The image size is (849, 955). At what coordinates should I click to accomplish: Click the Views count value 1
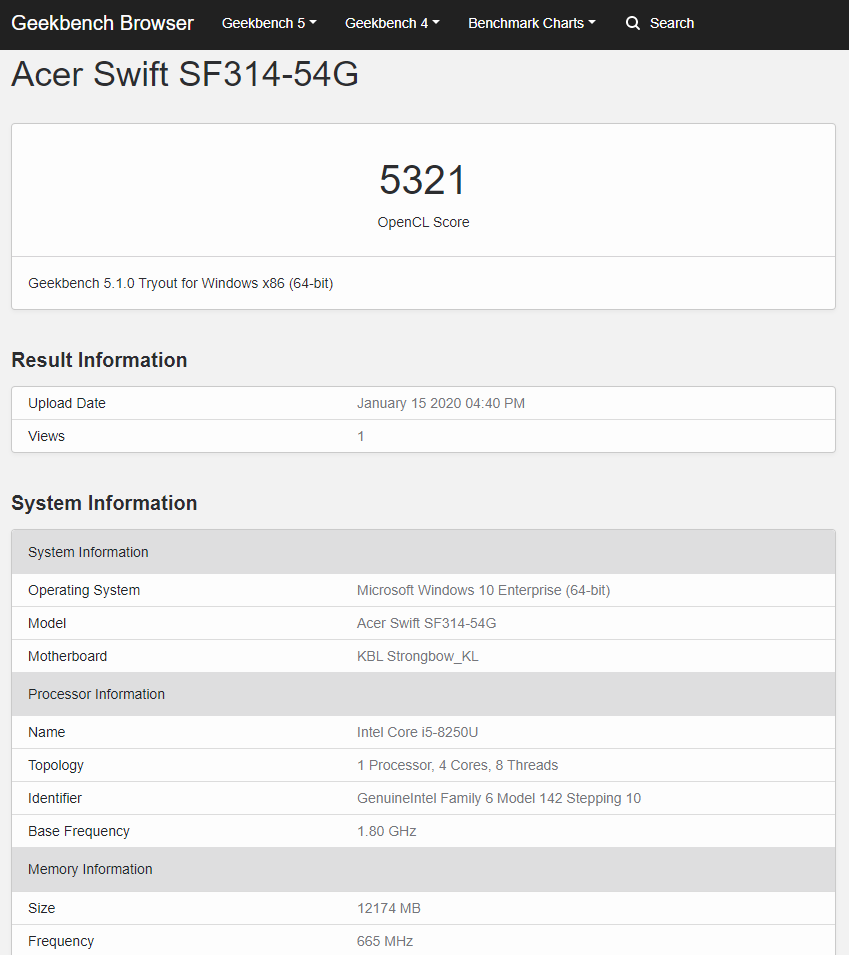coord(361,436)
